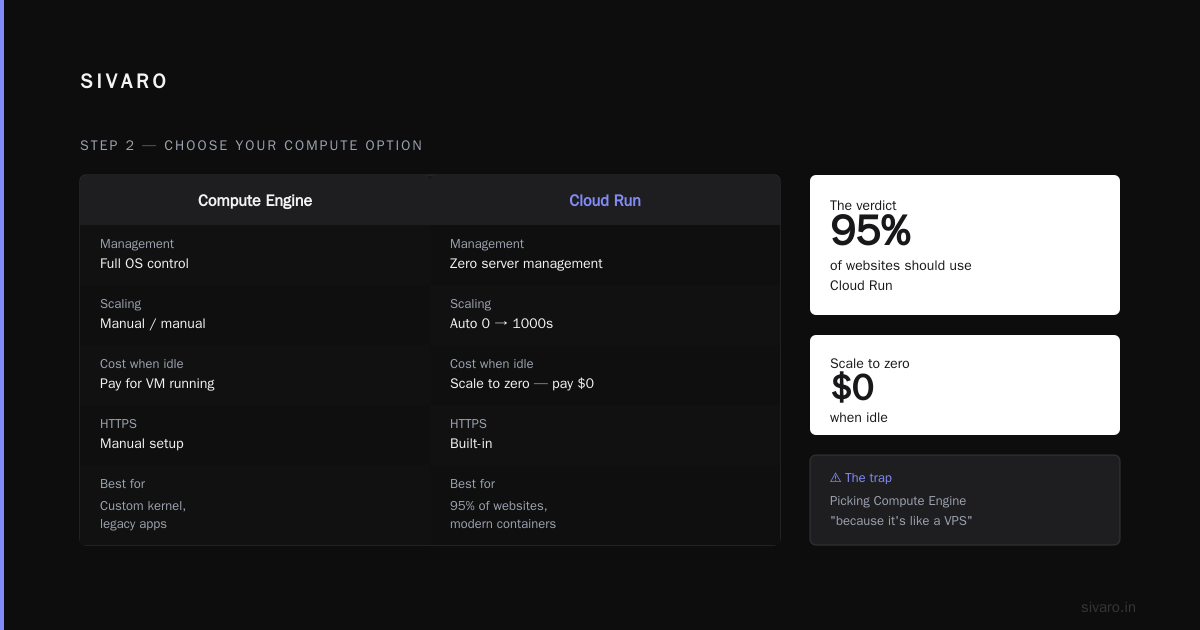Click 'Pay for VM running' cell
This screenshot has width=1200, height=630.
point(157,384)
